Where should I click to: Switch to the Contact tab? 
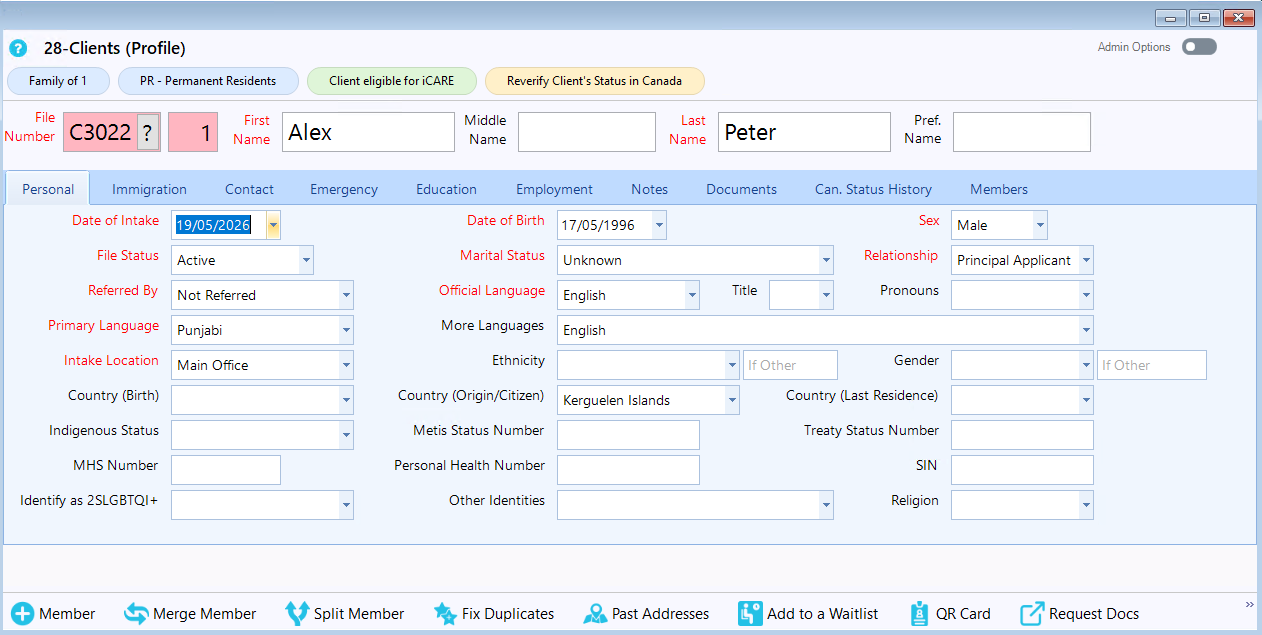point(249,189)
